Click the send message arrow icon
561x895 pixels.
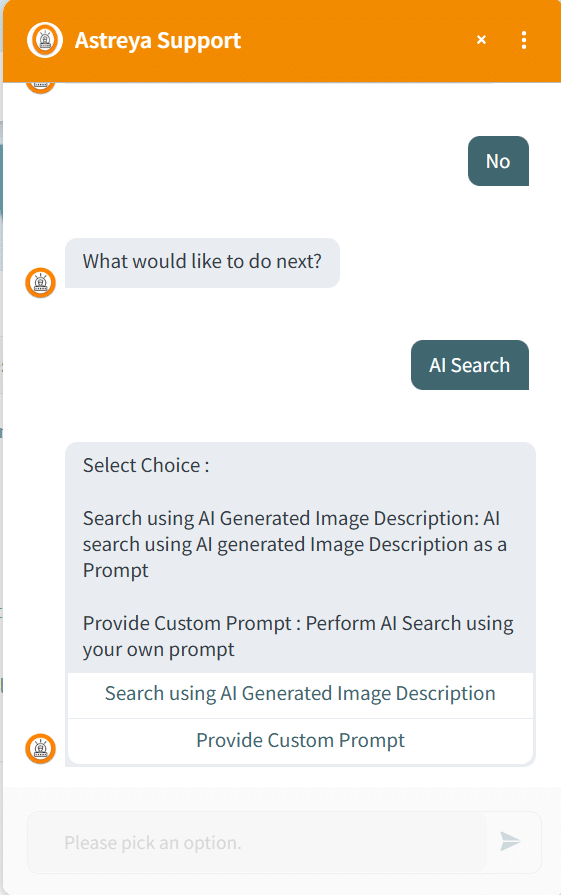(x=510, y=841)
